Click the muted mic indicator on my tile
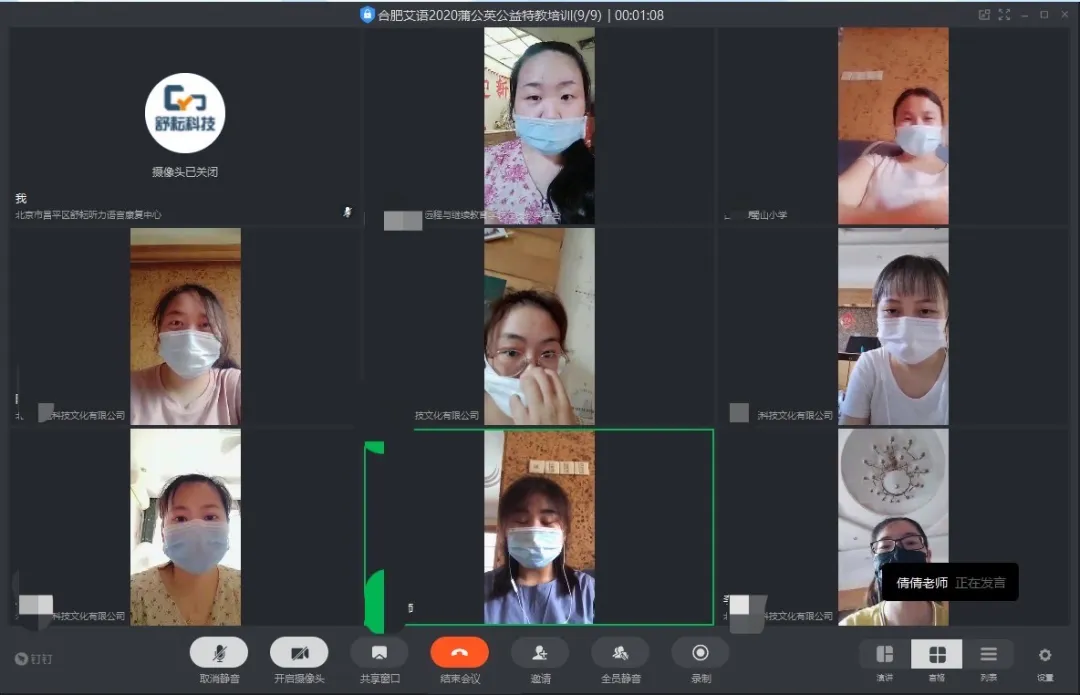 pyautogui.click(x=347, y=212)
